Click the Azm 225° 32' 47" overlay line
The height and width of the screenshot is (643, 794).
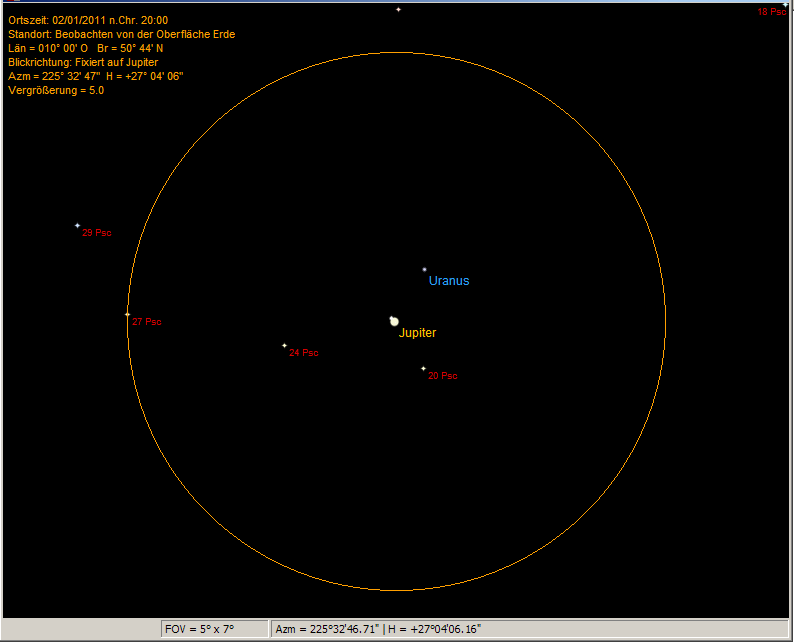(x=96, y=76)
